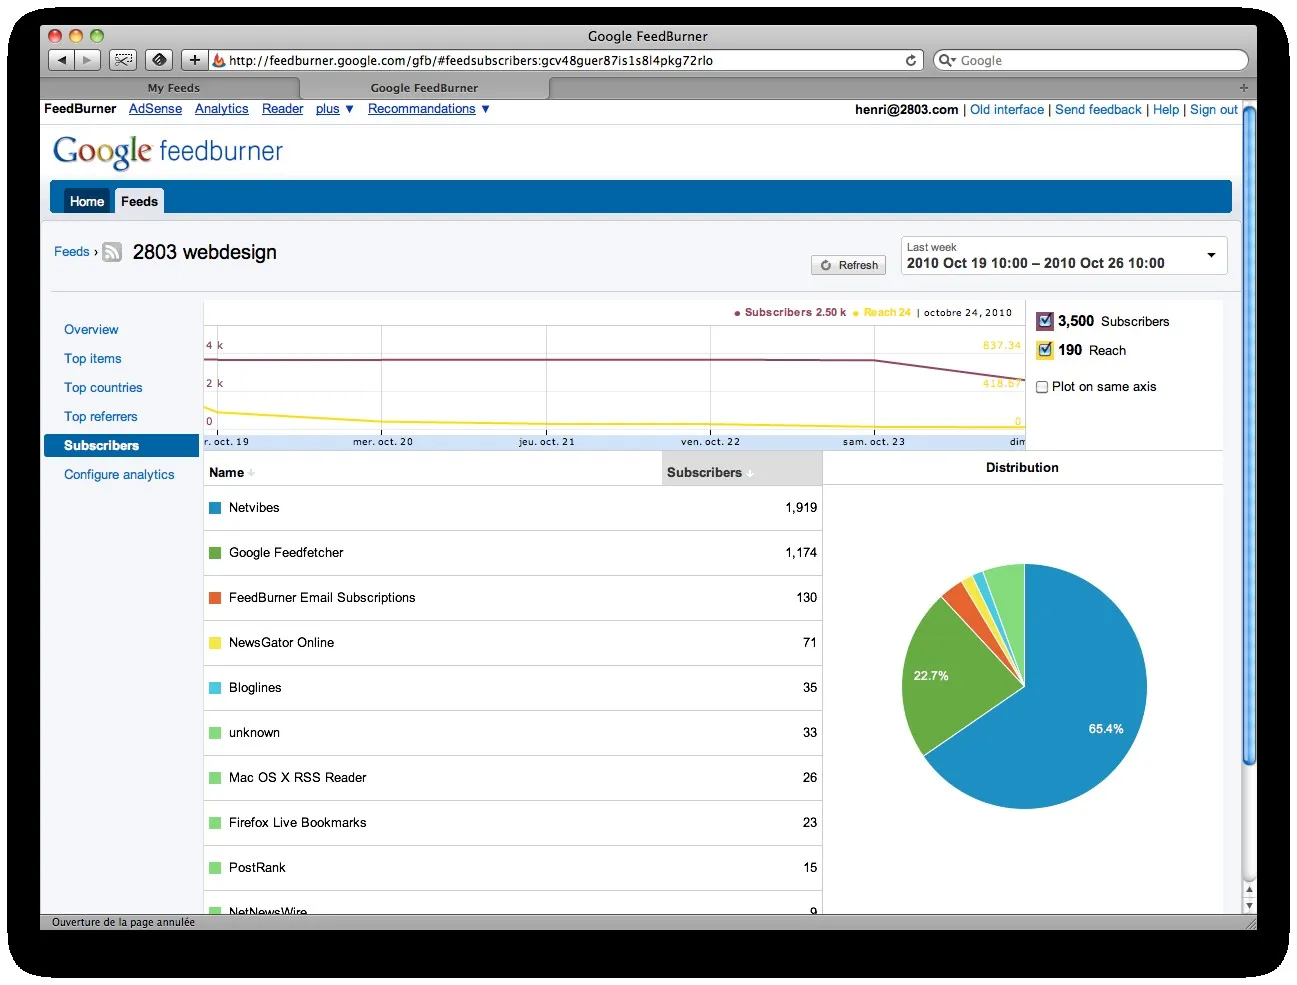Click the Google feedburner logo
Image resolution: width=1297 pixels, height=985 pixels.
168,152
